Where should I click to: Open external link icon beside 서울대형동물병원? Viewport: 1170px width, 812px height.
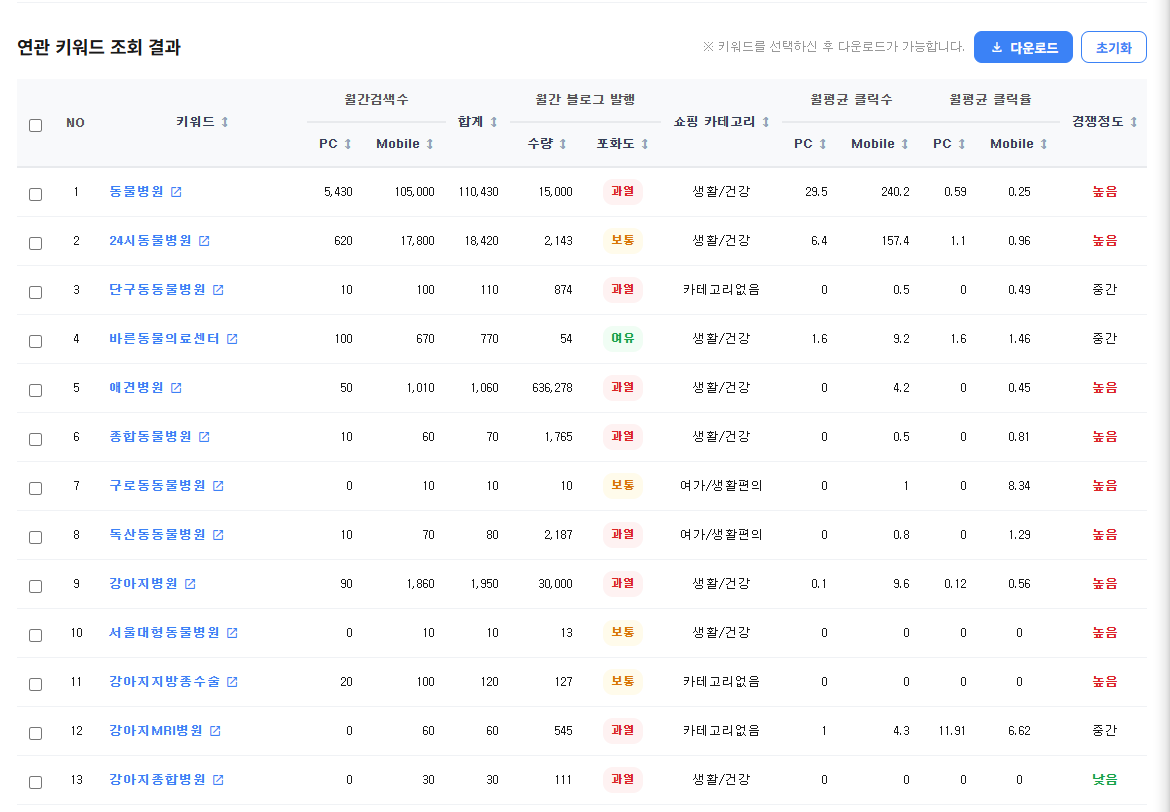point(232,633)
